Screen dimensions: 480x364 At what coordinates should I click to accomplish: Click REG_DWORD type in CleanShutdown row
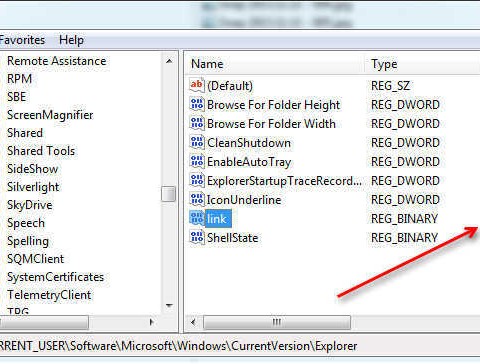pos(405,143)
